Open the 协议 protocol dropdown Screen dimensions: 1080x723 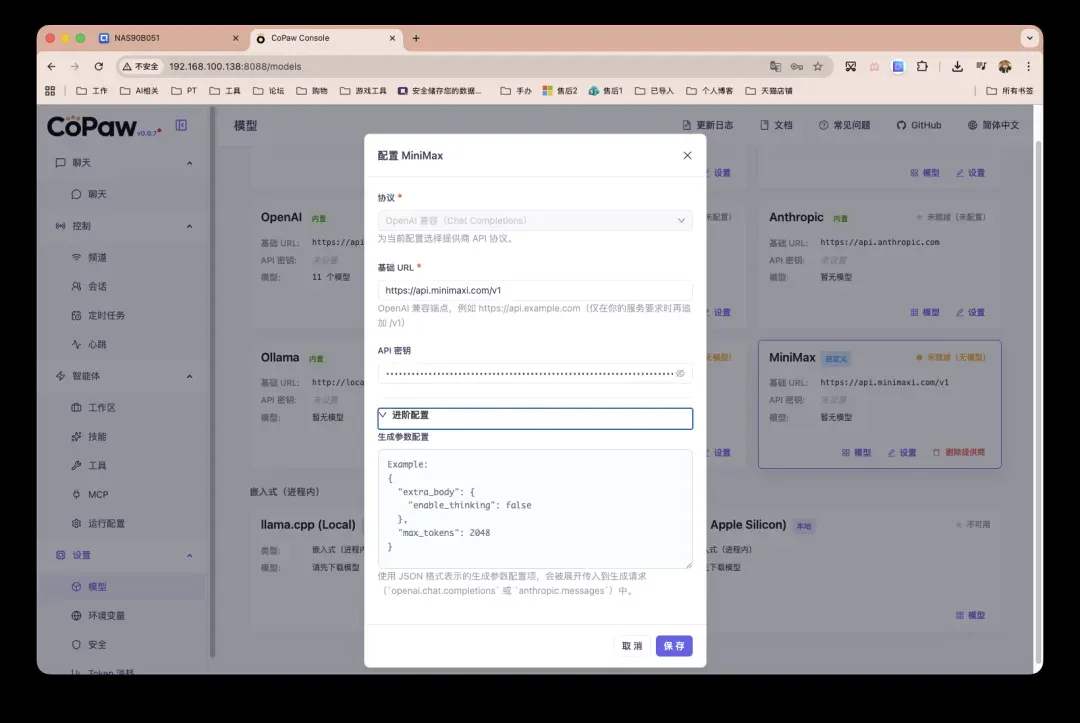pyautogui.click(x=534, y=220)
